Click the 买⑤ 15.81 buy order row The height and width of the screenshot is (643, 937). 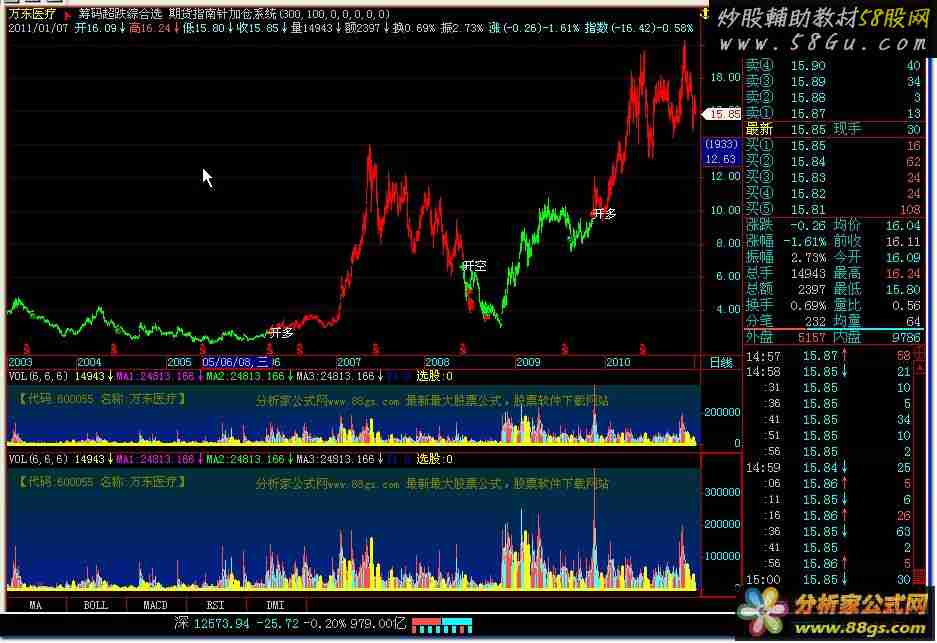click(833, 210)
